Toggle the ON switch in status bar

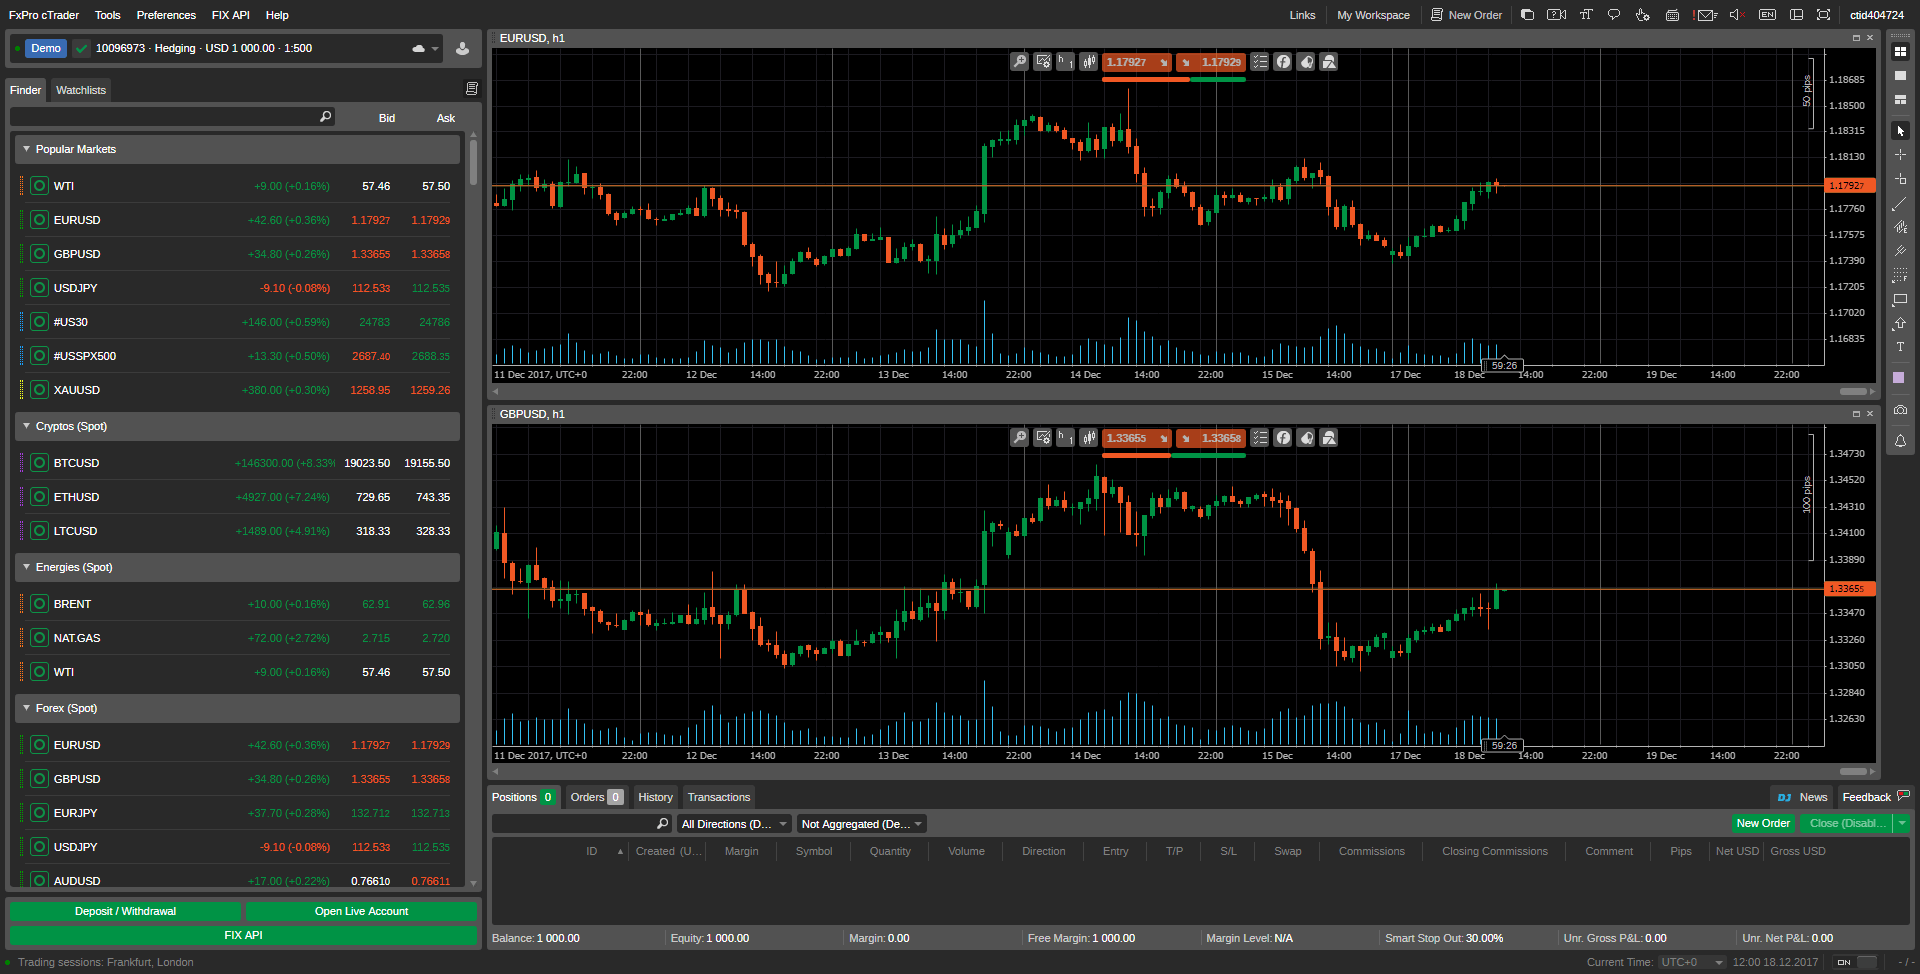pyautogui.click(x=1856, y=962)
